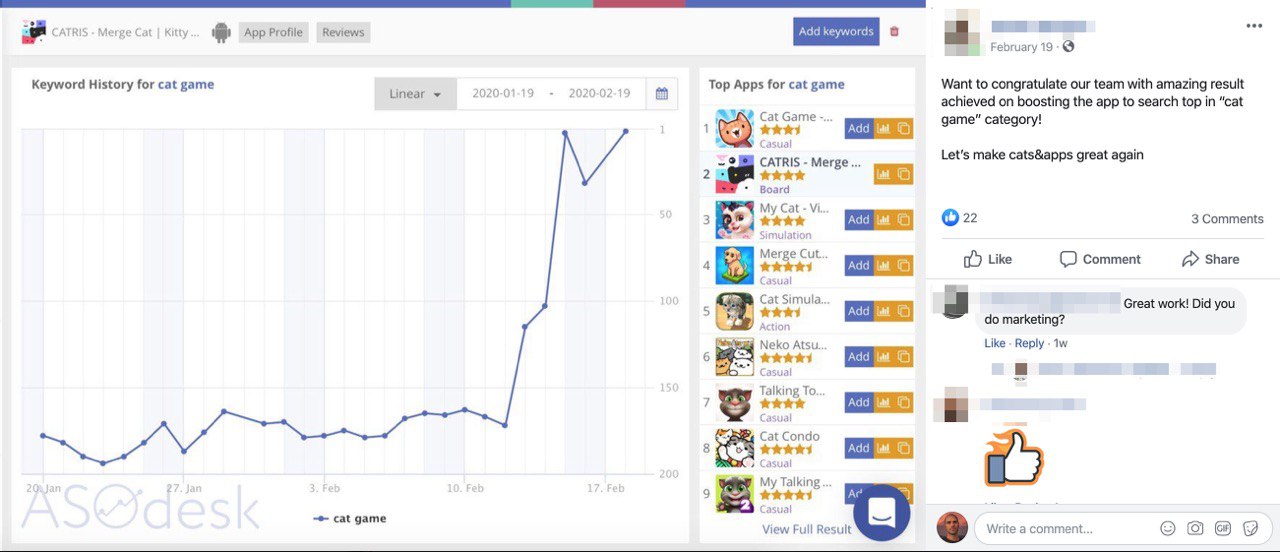
Task: Open View Full Result link
Action: coord(807,529)
